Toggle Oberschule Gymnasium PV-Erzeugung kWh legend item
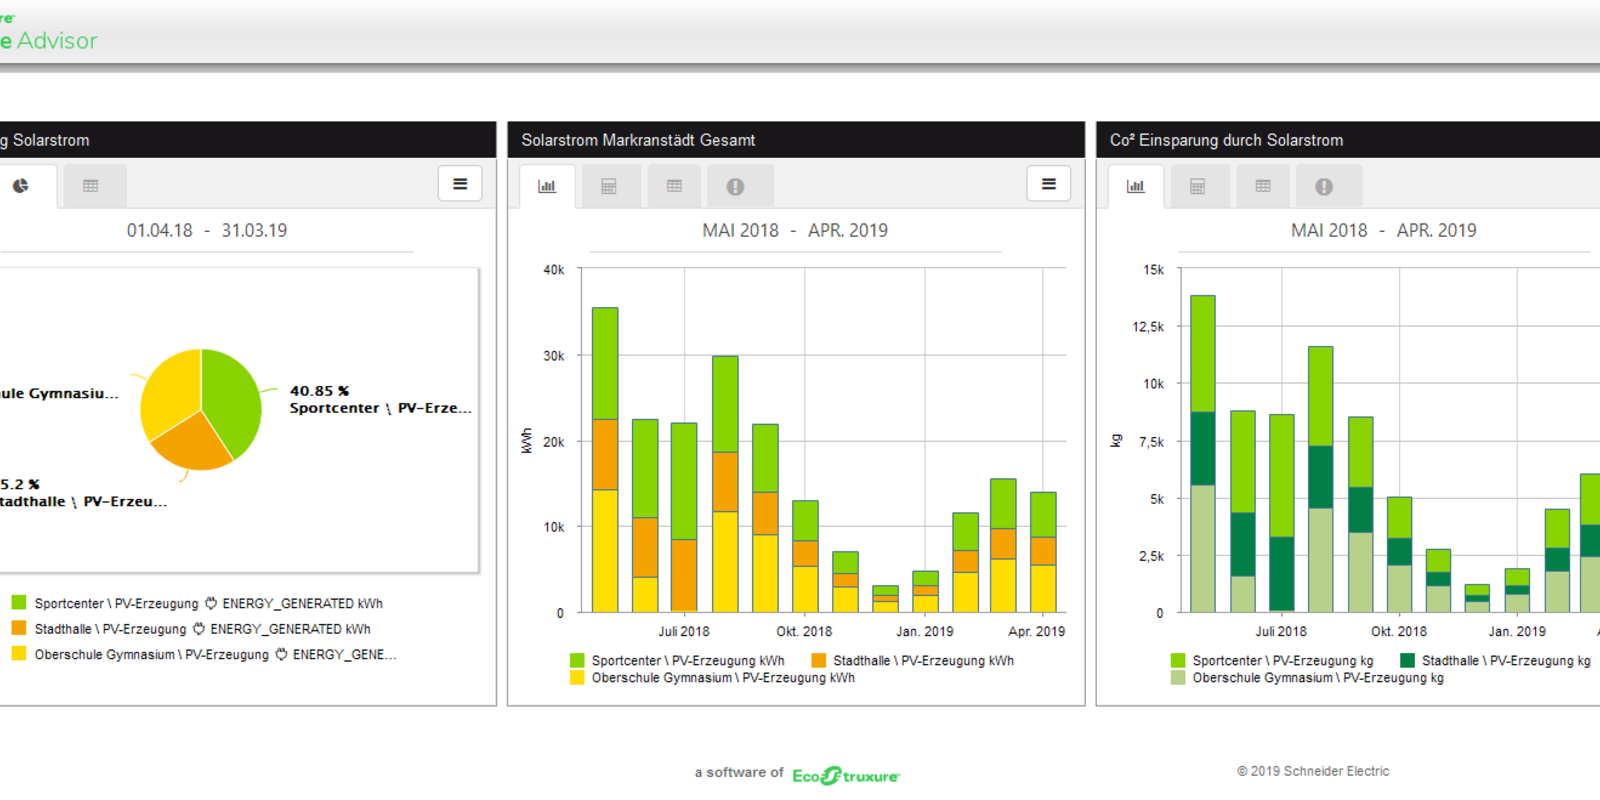Image resolution: width=1600 pixels, height=800 pixels. (712, 678)
